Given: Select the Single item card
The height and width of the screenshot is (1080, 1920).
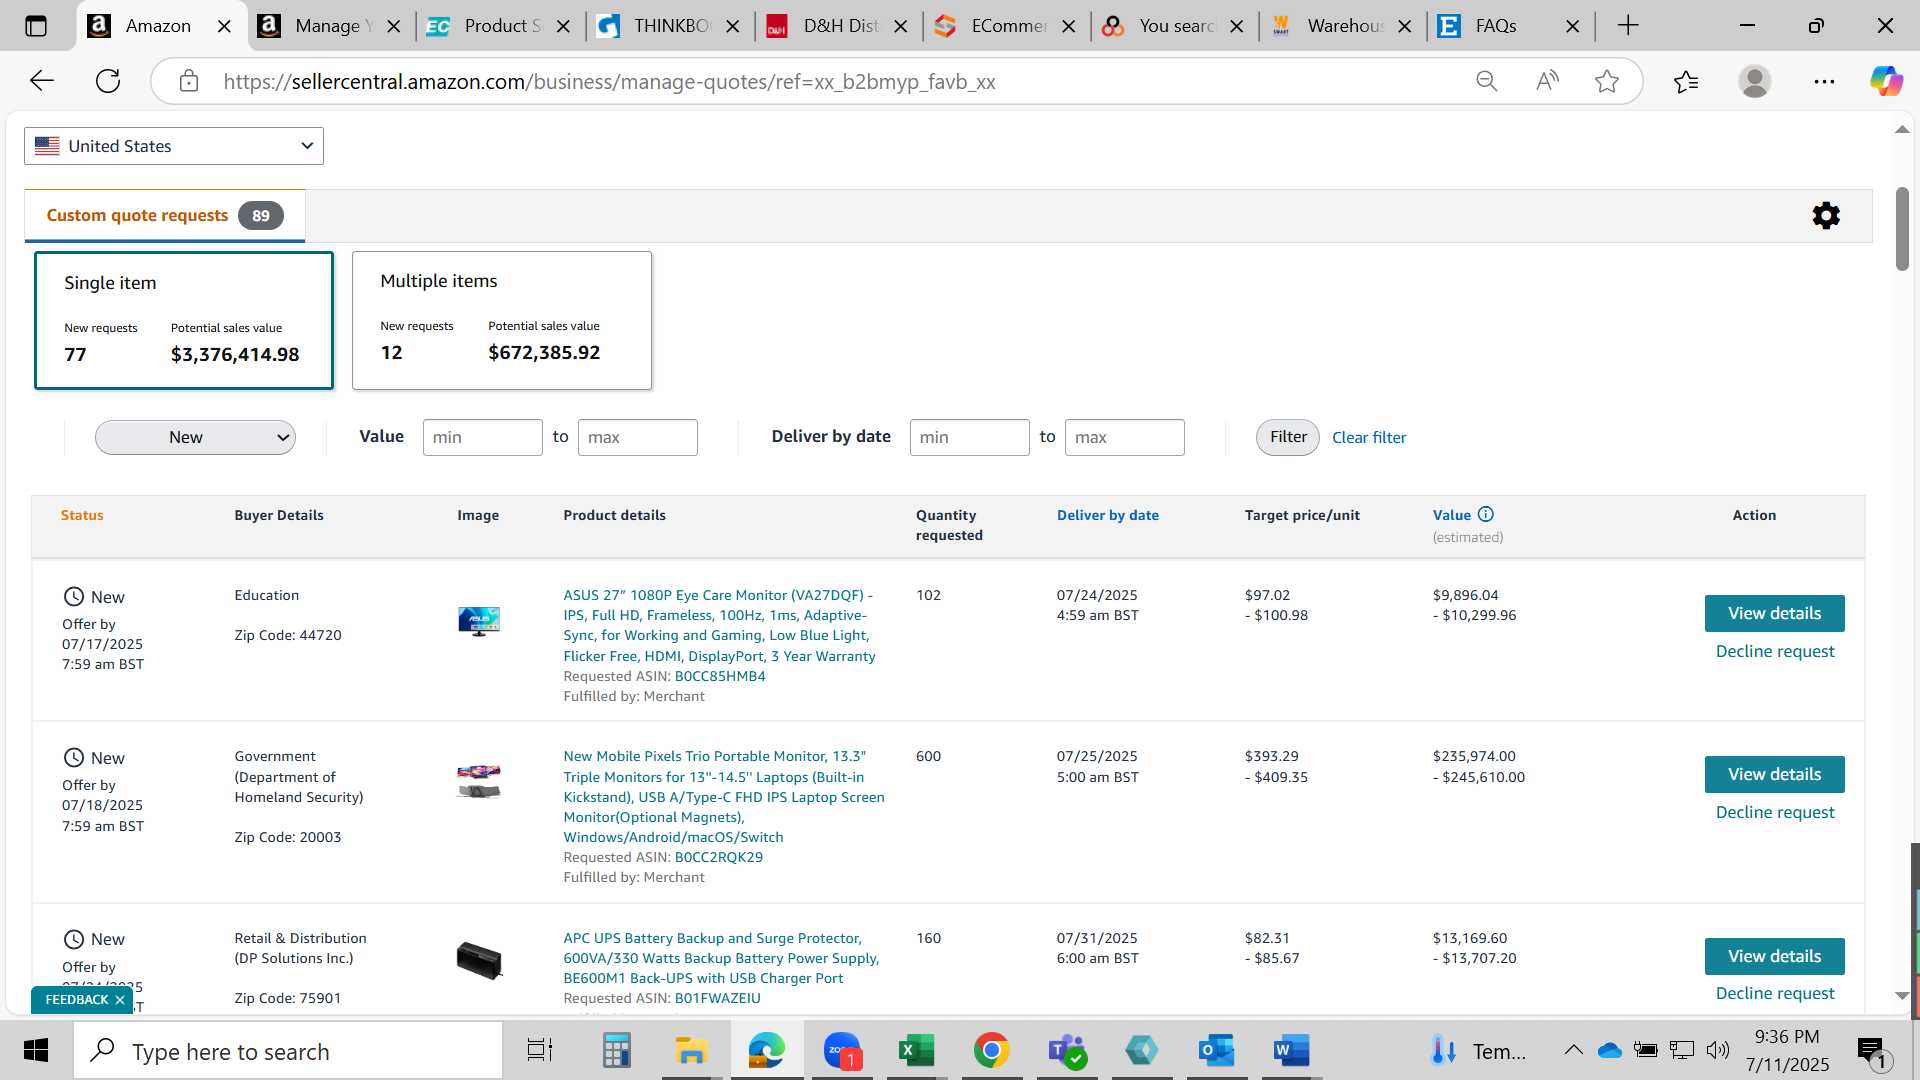Looking at the screenshot, I should (184, 320).
